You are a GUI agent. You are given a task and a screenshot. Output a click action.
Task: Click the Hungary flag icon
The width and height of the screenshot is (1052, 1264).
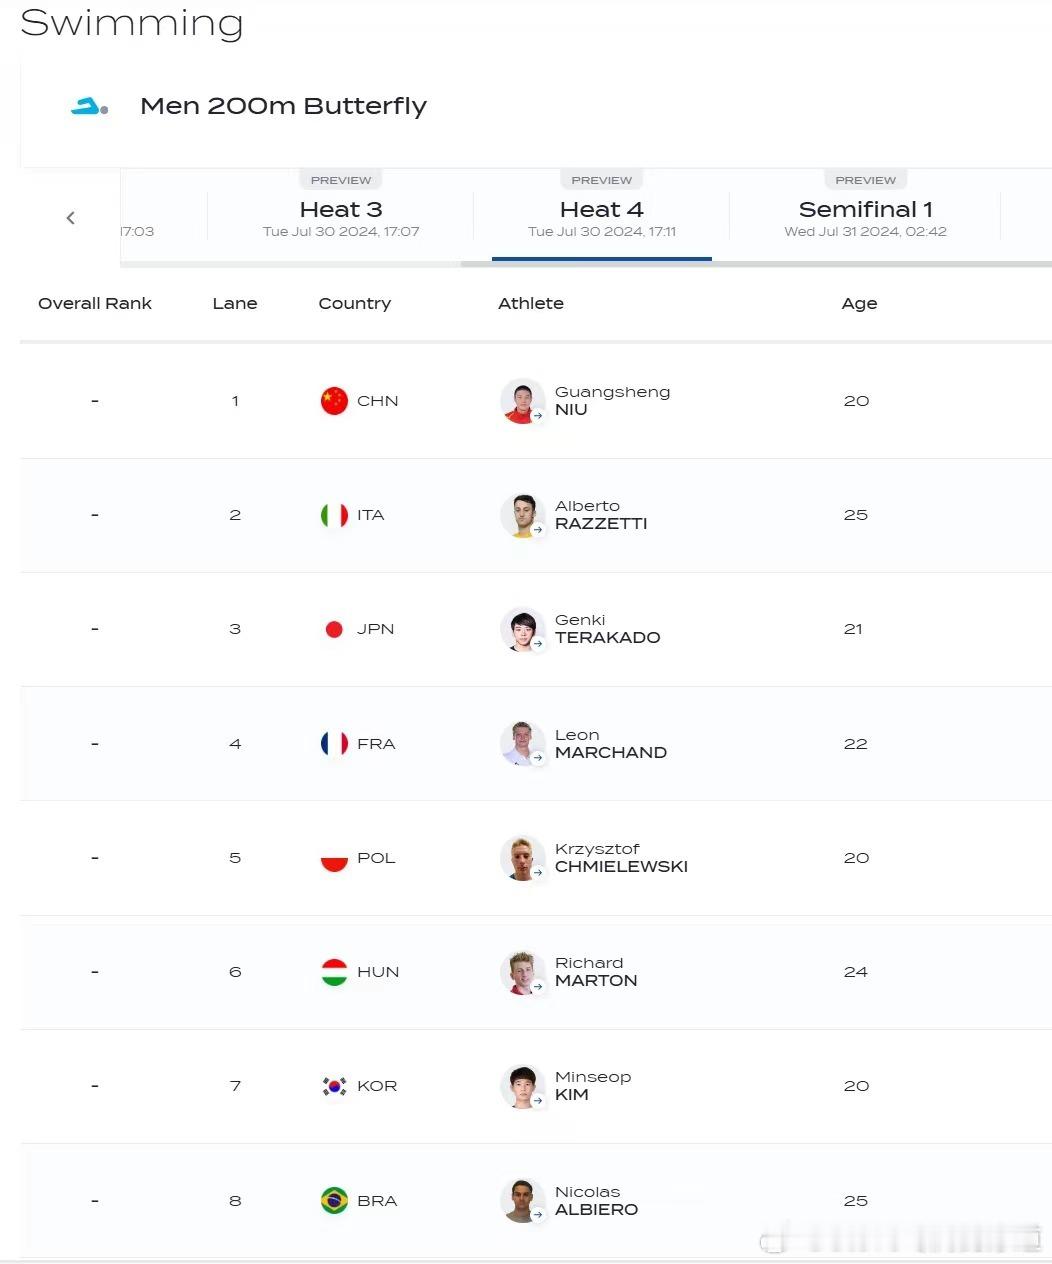pyautogui.click(x=334, y=972)
